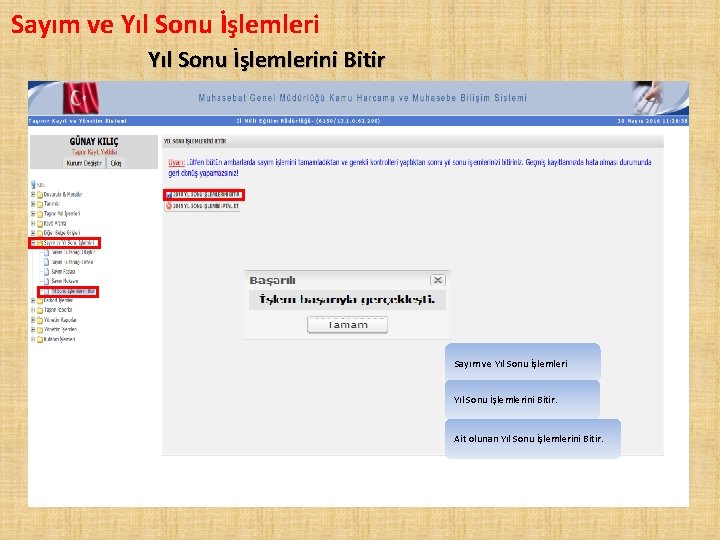Select the Taşınır Mal İşlemleri tree label

(62, 214)
